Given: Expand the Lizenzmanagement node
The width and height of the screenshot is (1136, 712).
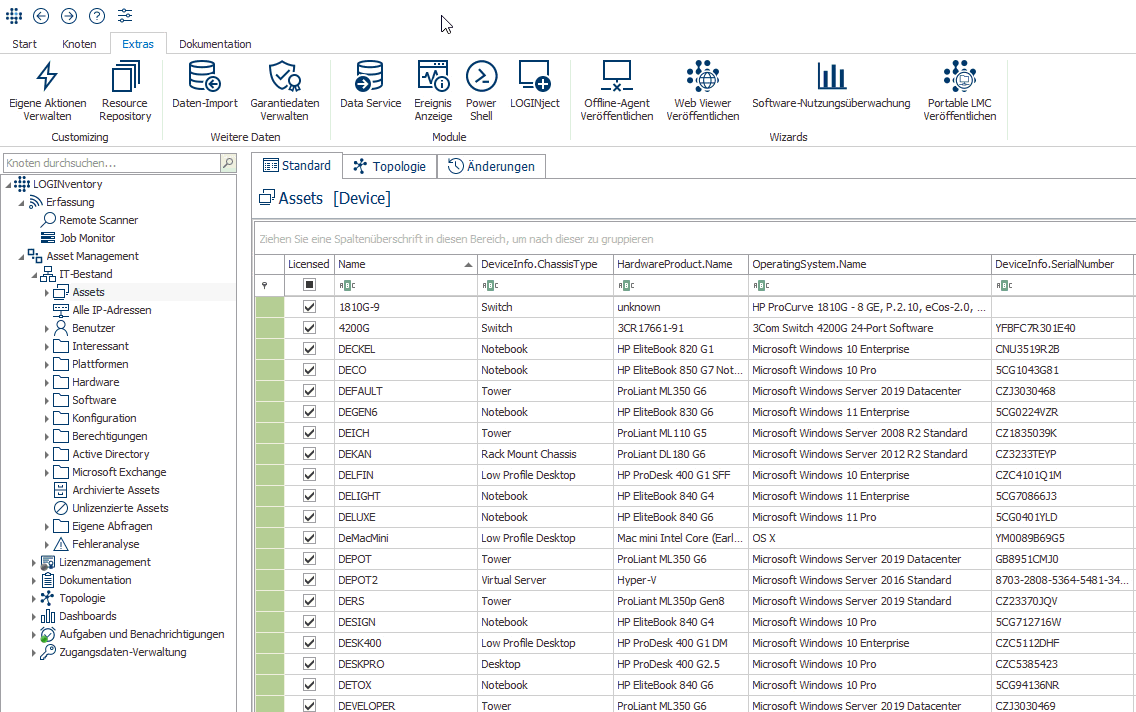Looking at the screenshot, I should pos(34,562).
